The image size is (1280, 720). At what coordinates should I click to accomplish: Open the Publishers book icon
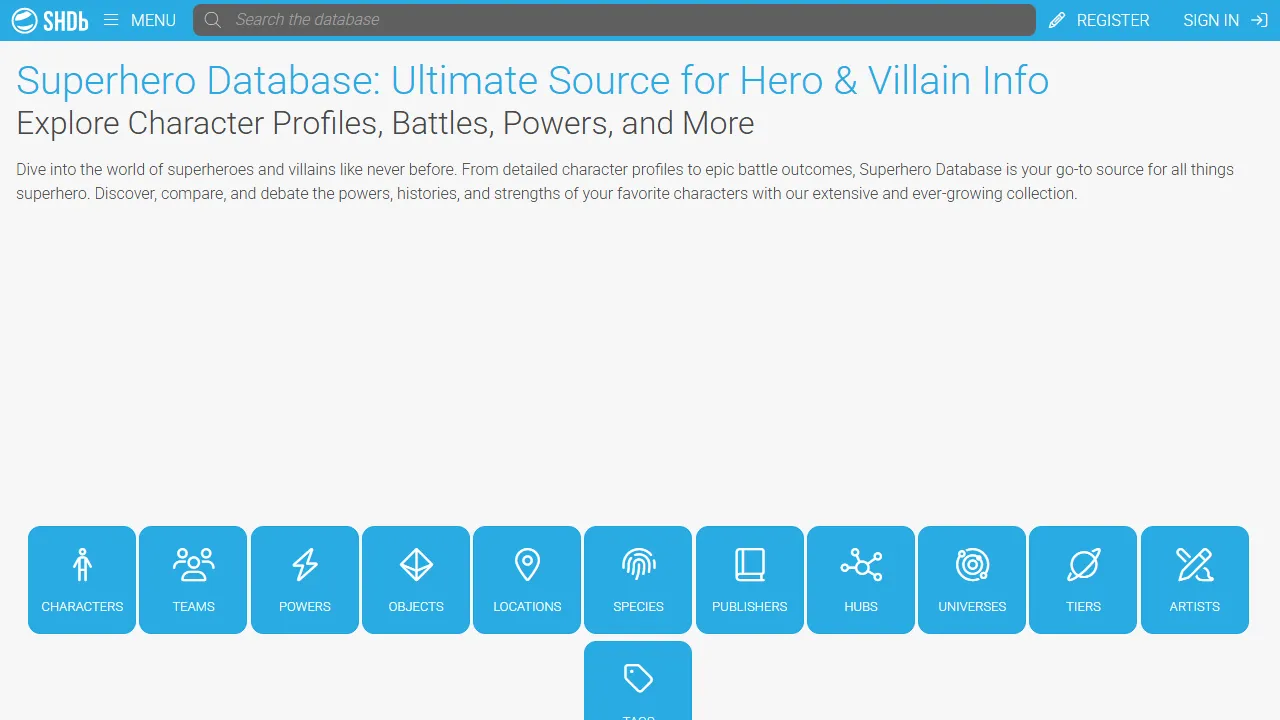[749, 565]
